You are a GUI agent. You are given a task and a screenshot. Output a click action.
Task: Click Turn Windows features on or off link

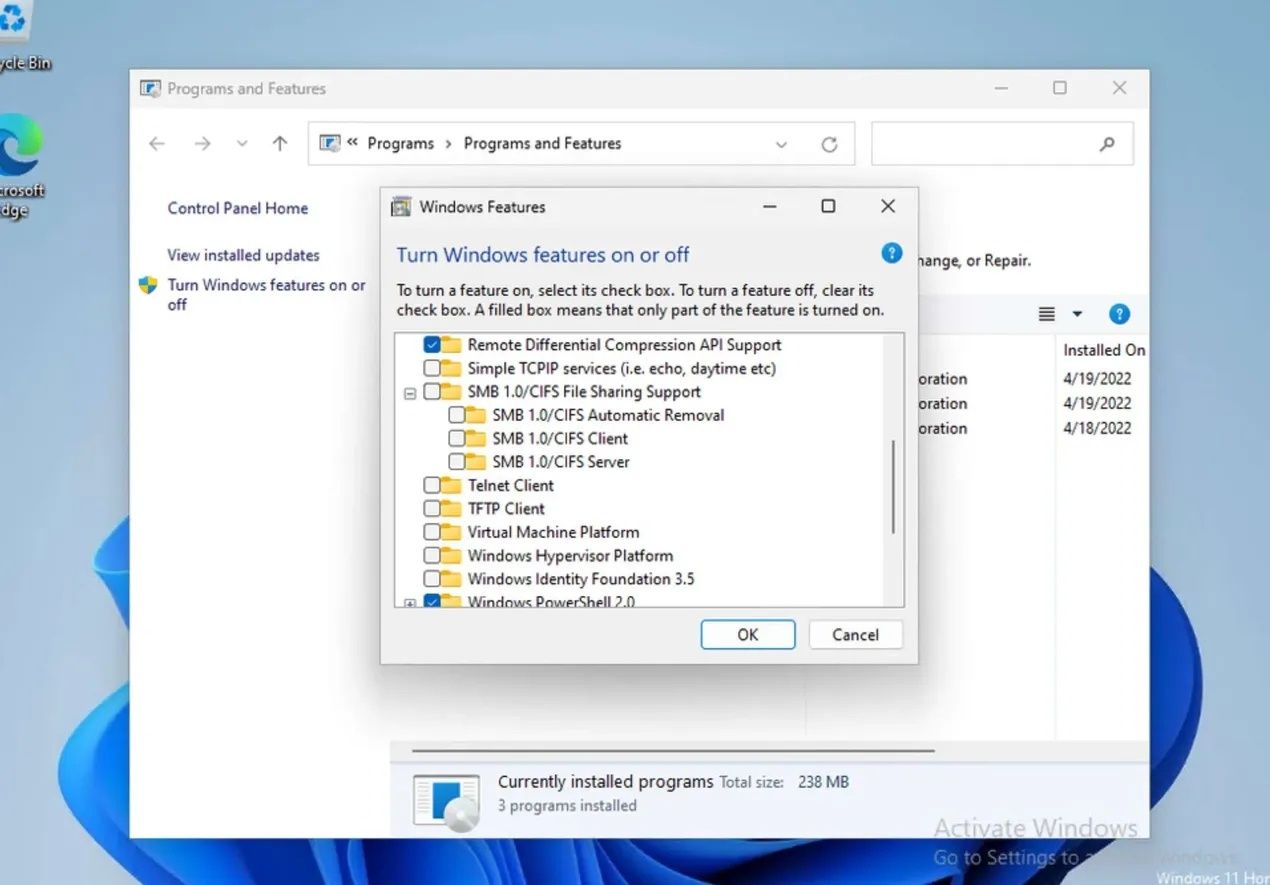click(266, 294)
